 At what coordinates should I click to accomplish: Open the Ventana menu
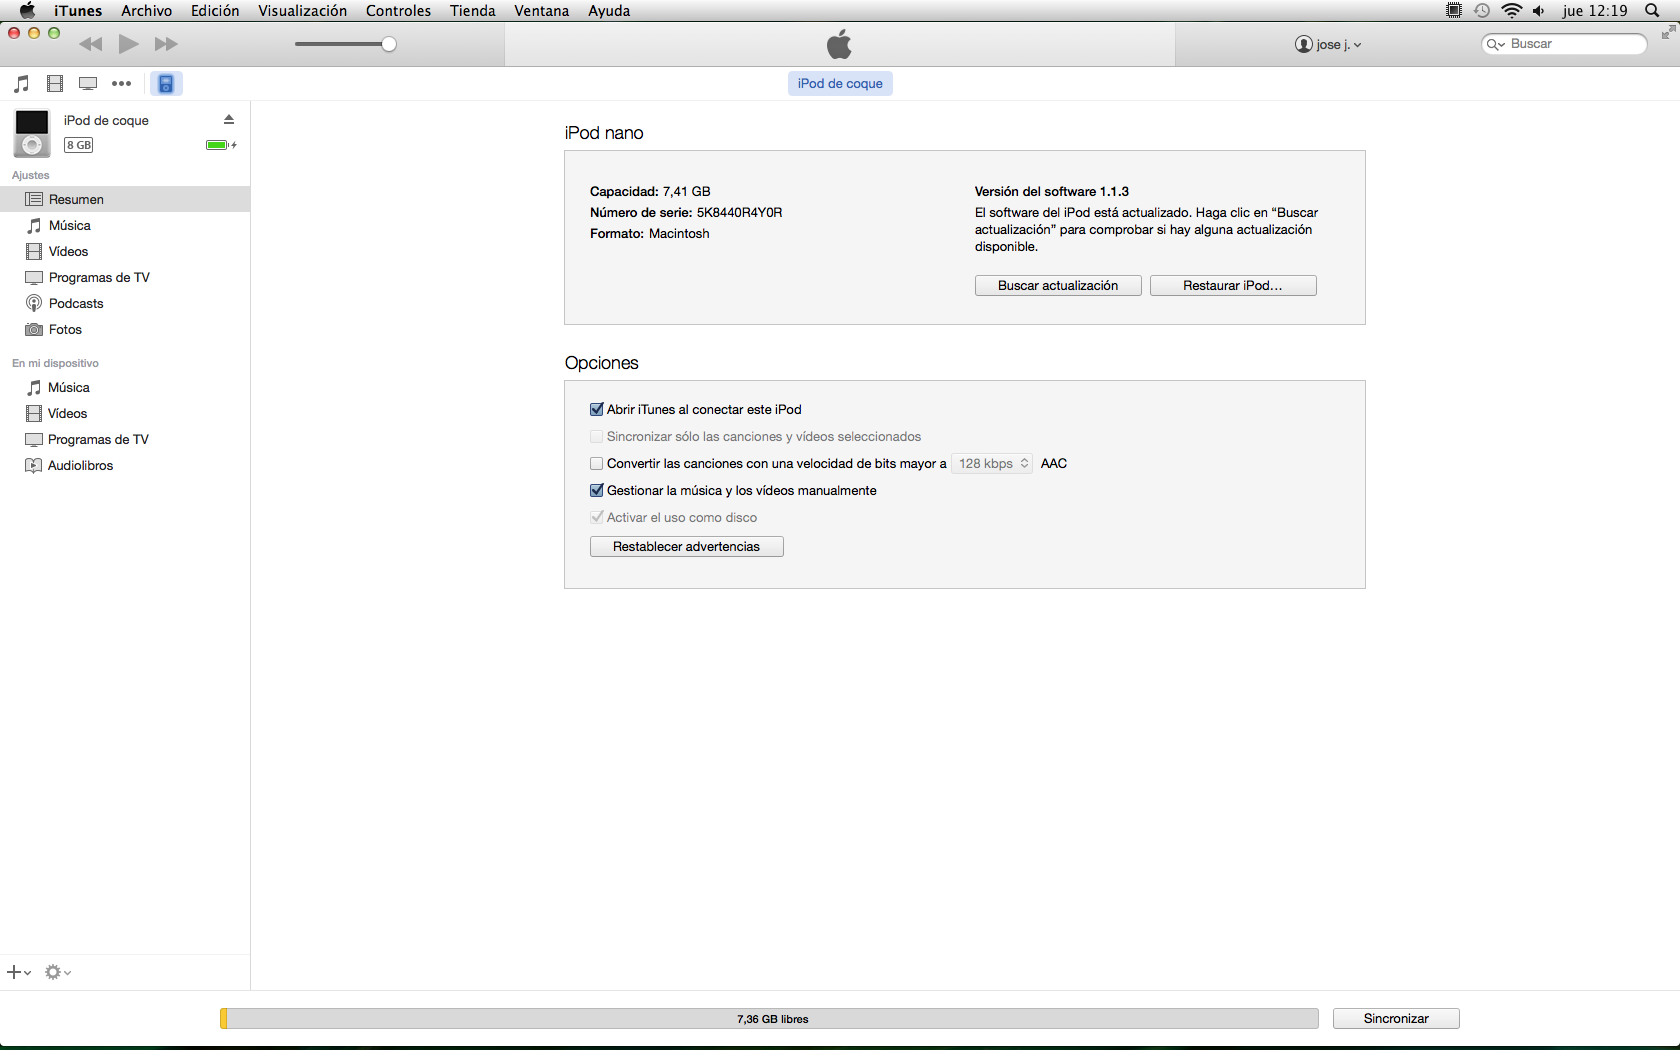click(542, 11)
